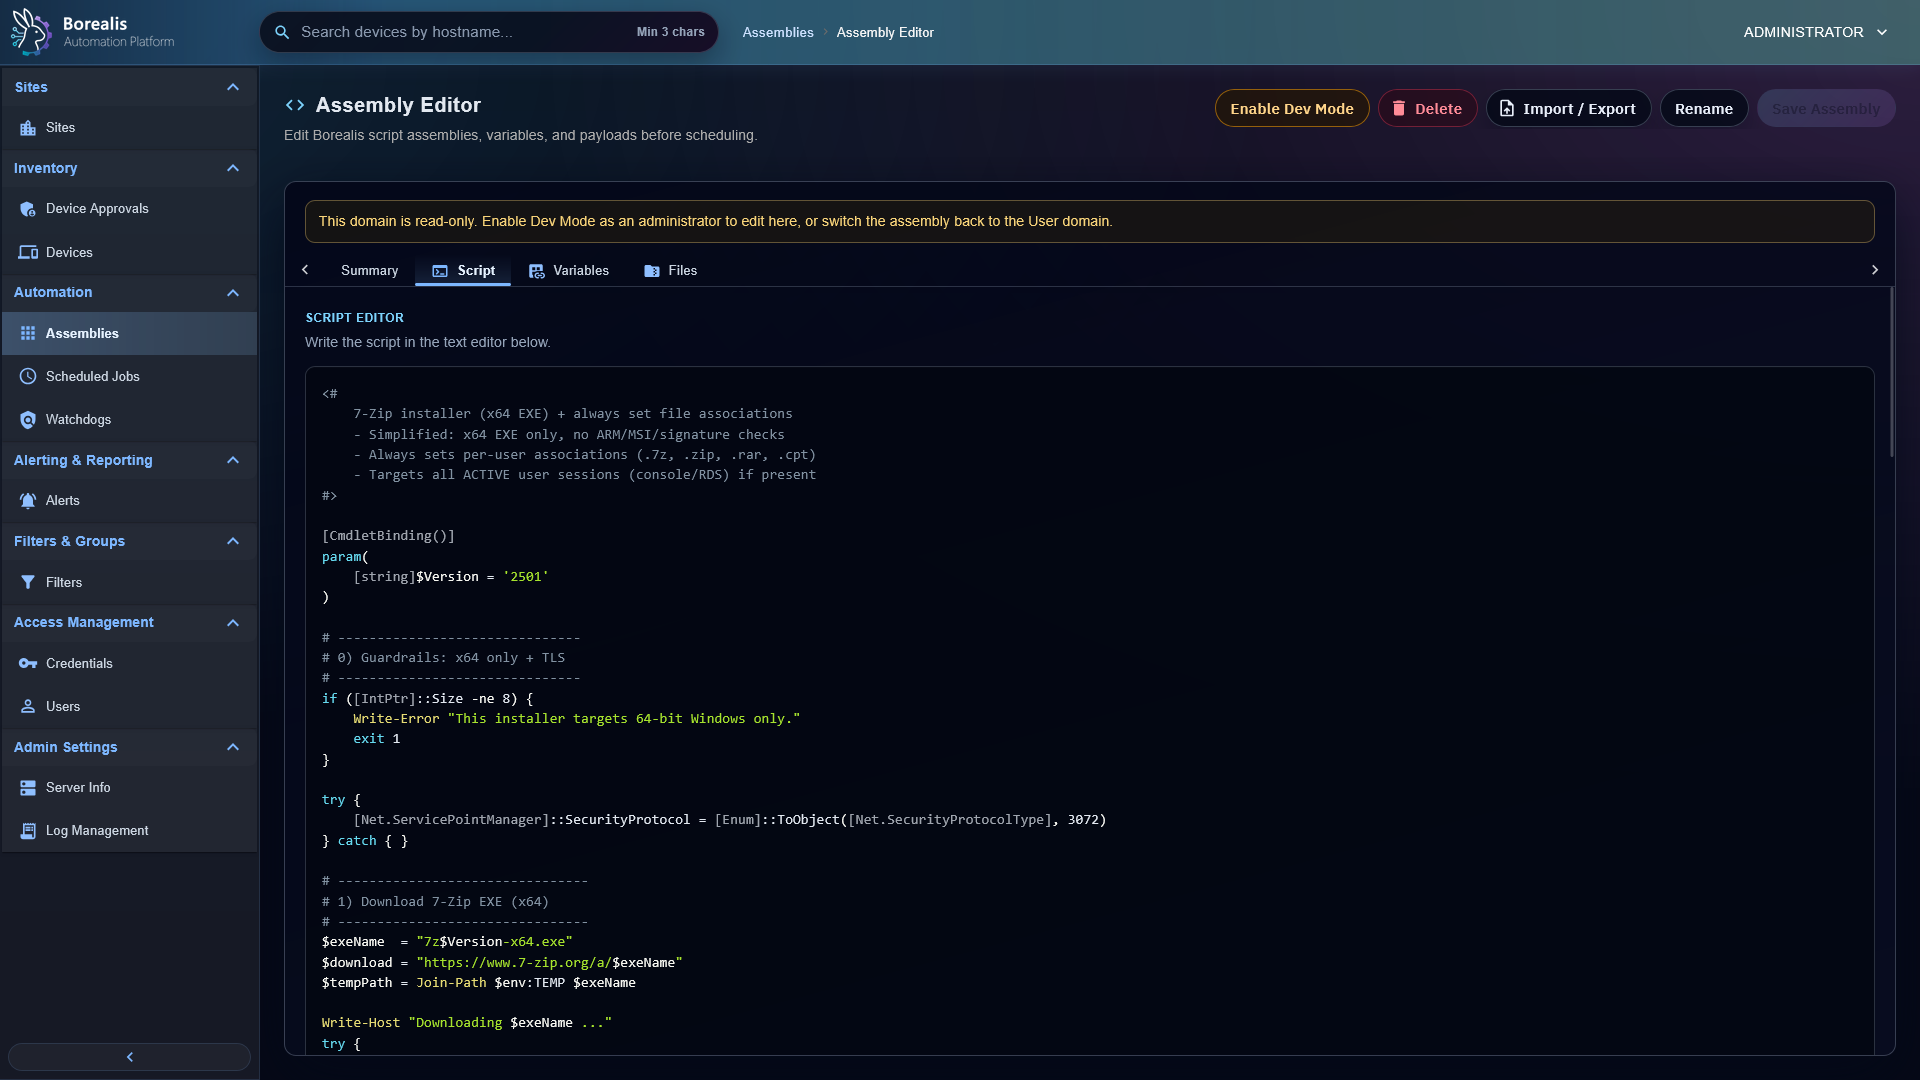Click the Sites building icon

pos(28,128)
